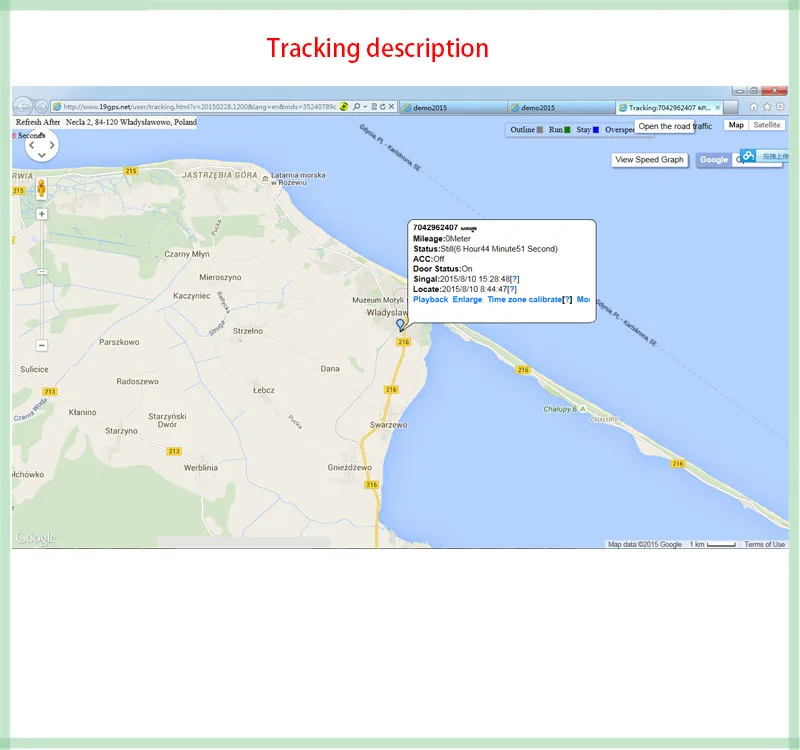This screenshot has width=800, height=750.
Task: Open the Favorites star icon
Action: 767,107
